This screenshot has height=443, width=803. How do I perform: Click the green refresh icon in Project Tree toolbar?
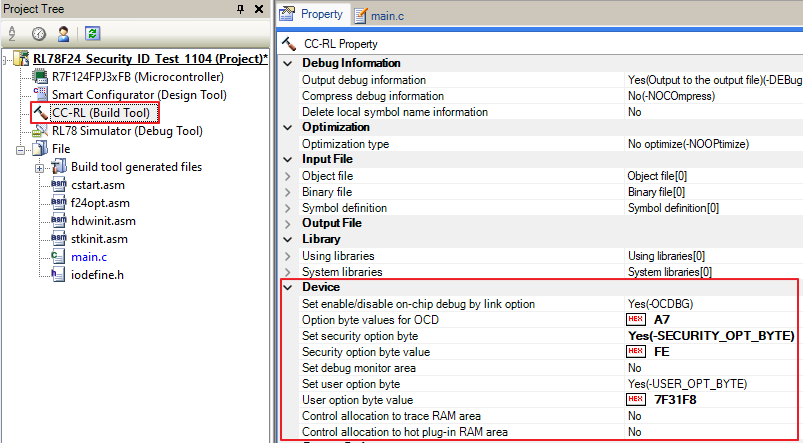(92, 34)
